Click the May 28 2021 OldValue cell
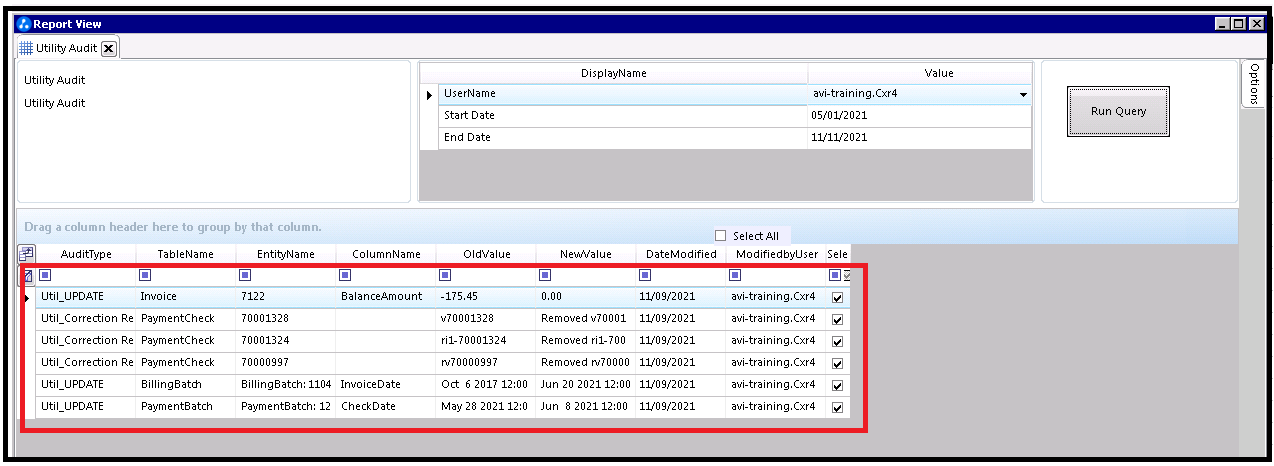The width and height of the screenshot is (1274, 466). coord(486,407)
